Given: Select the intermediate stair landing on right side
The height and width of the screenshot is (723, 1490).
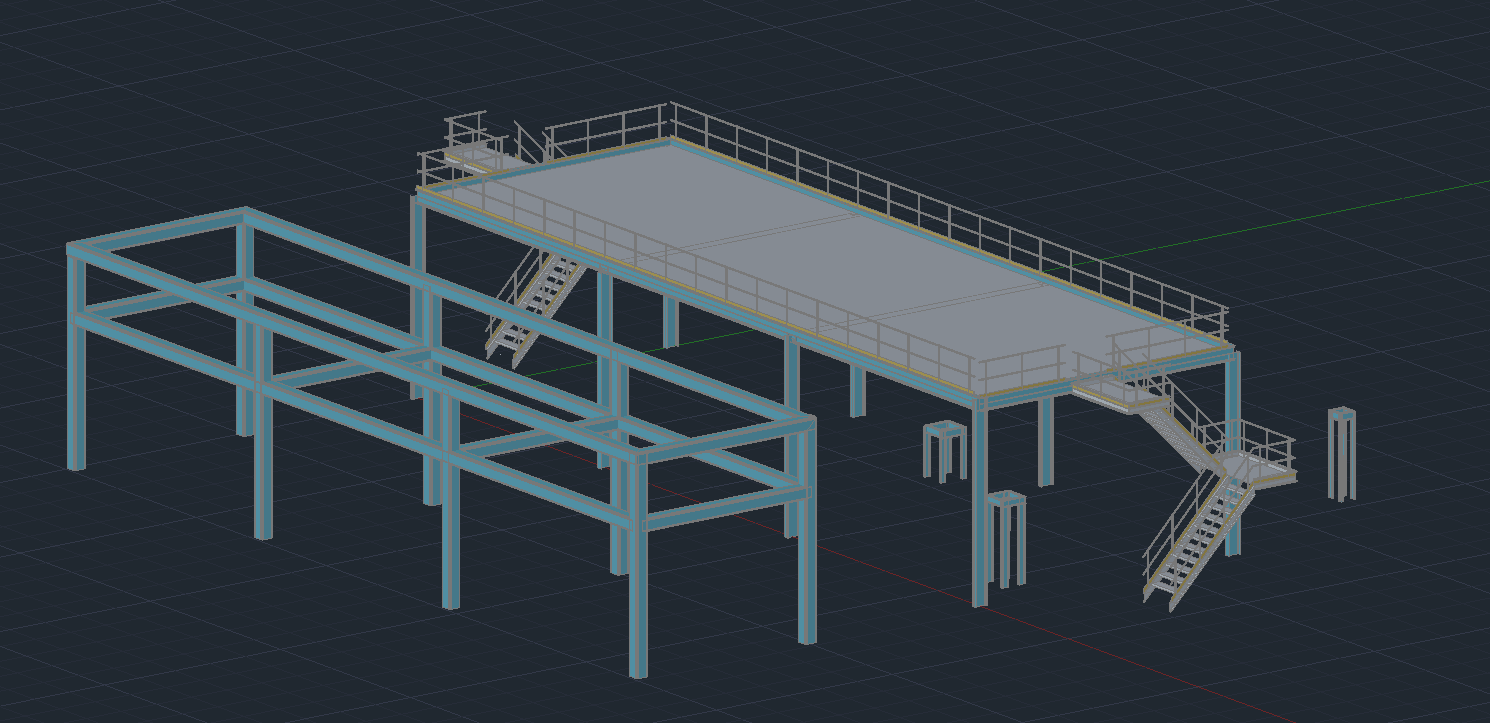Looking at the screenshot, I should pos(1256,468).
